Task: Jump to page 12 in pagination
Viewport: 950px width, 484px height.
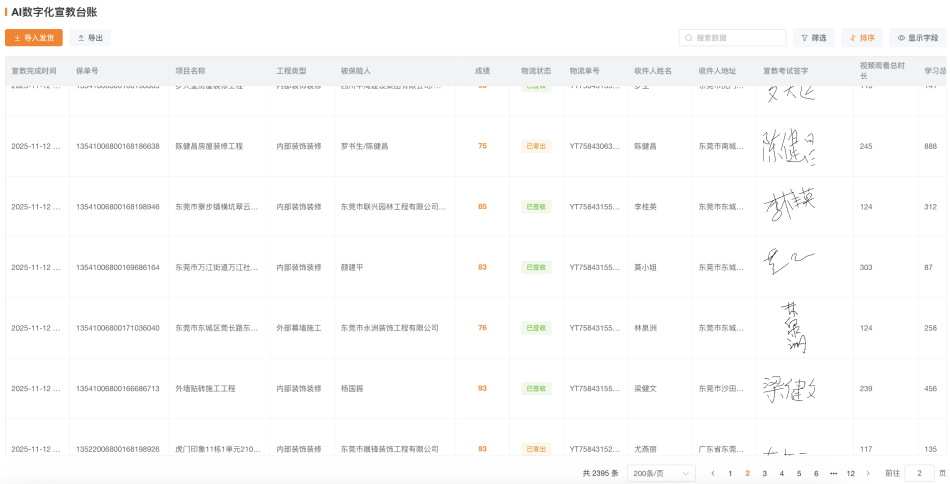Action: click(x=851, y=473)
